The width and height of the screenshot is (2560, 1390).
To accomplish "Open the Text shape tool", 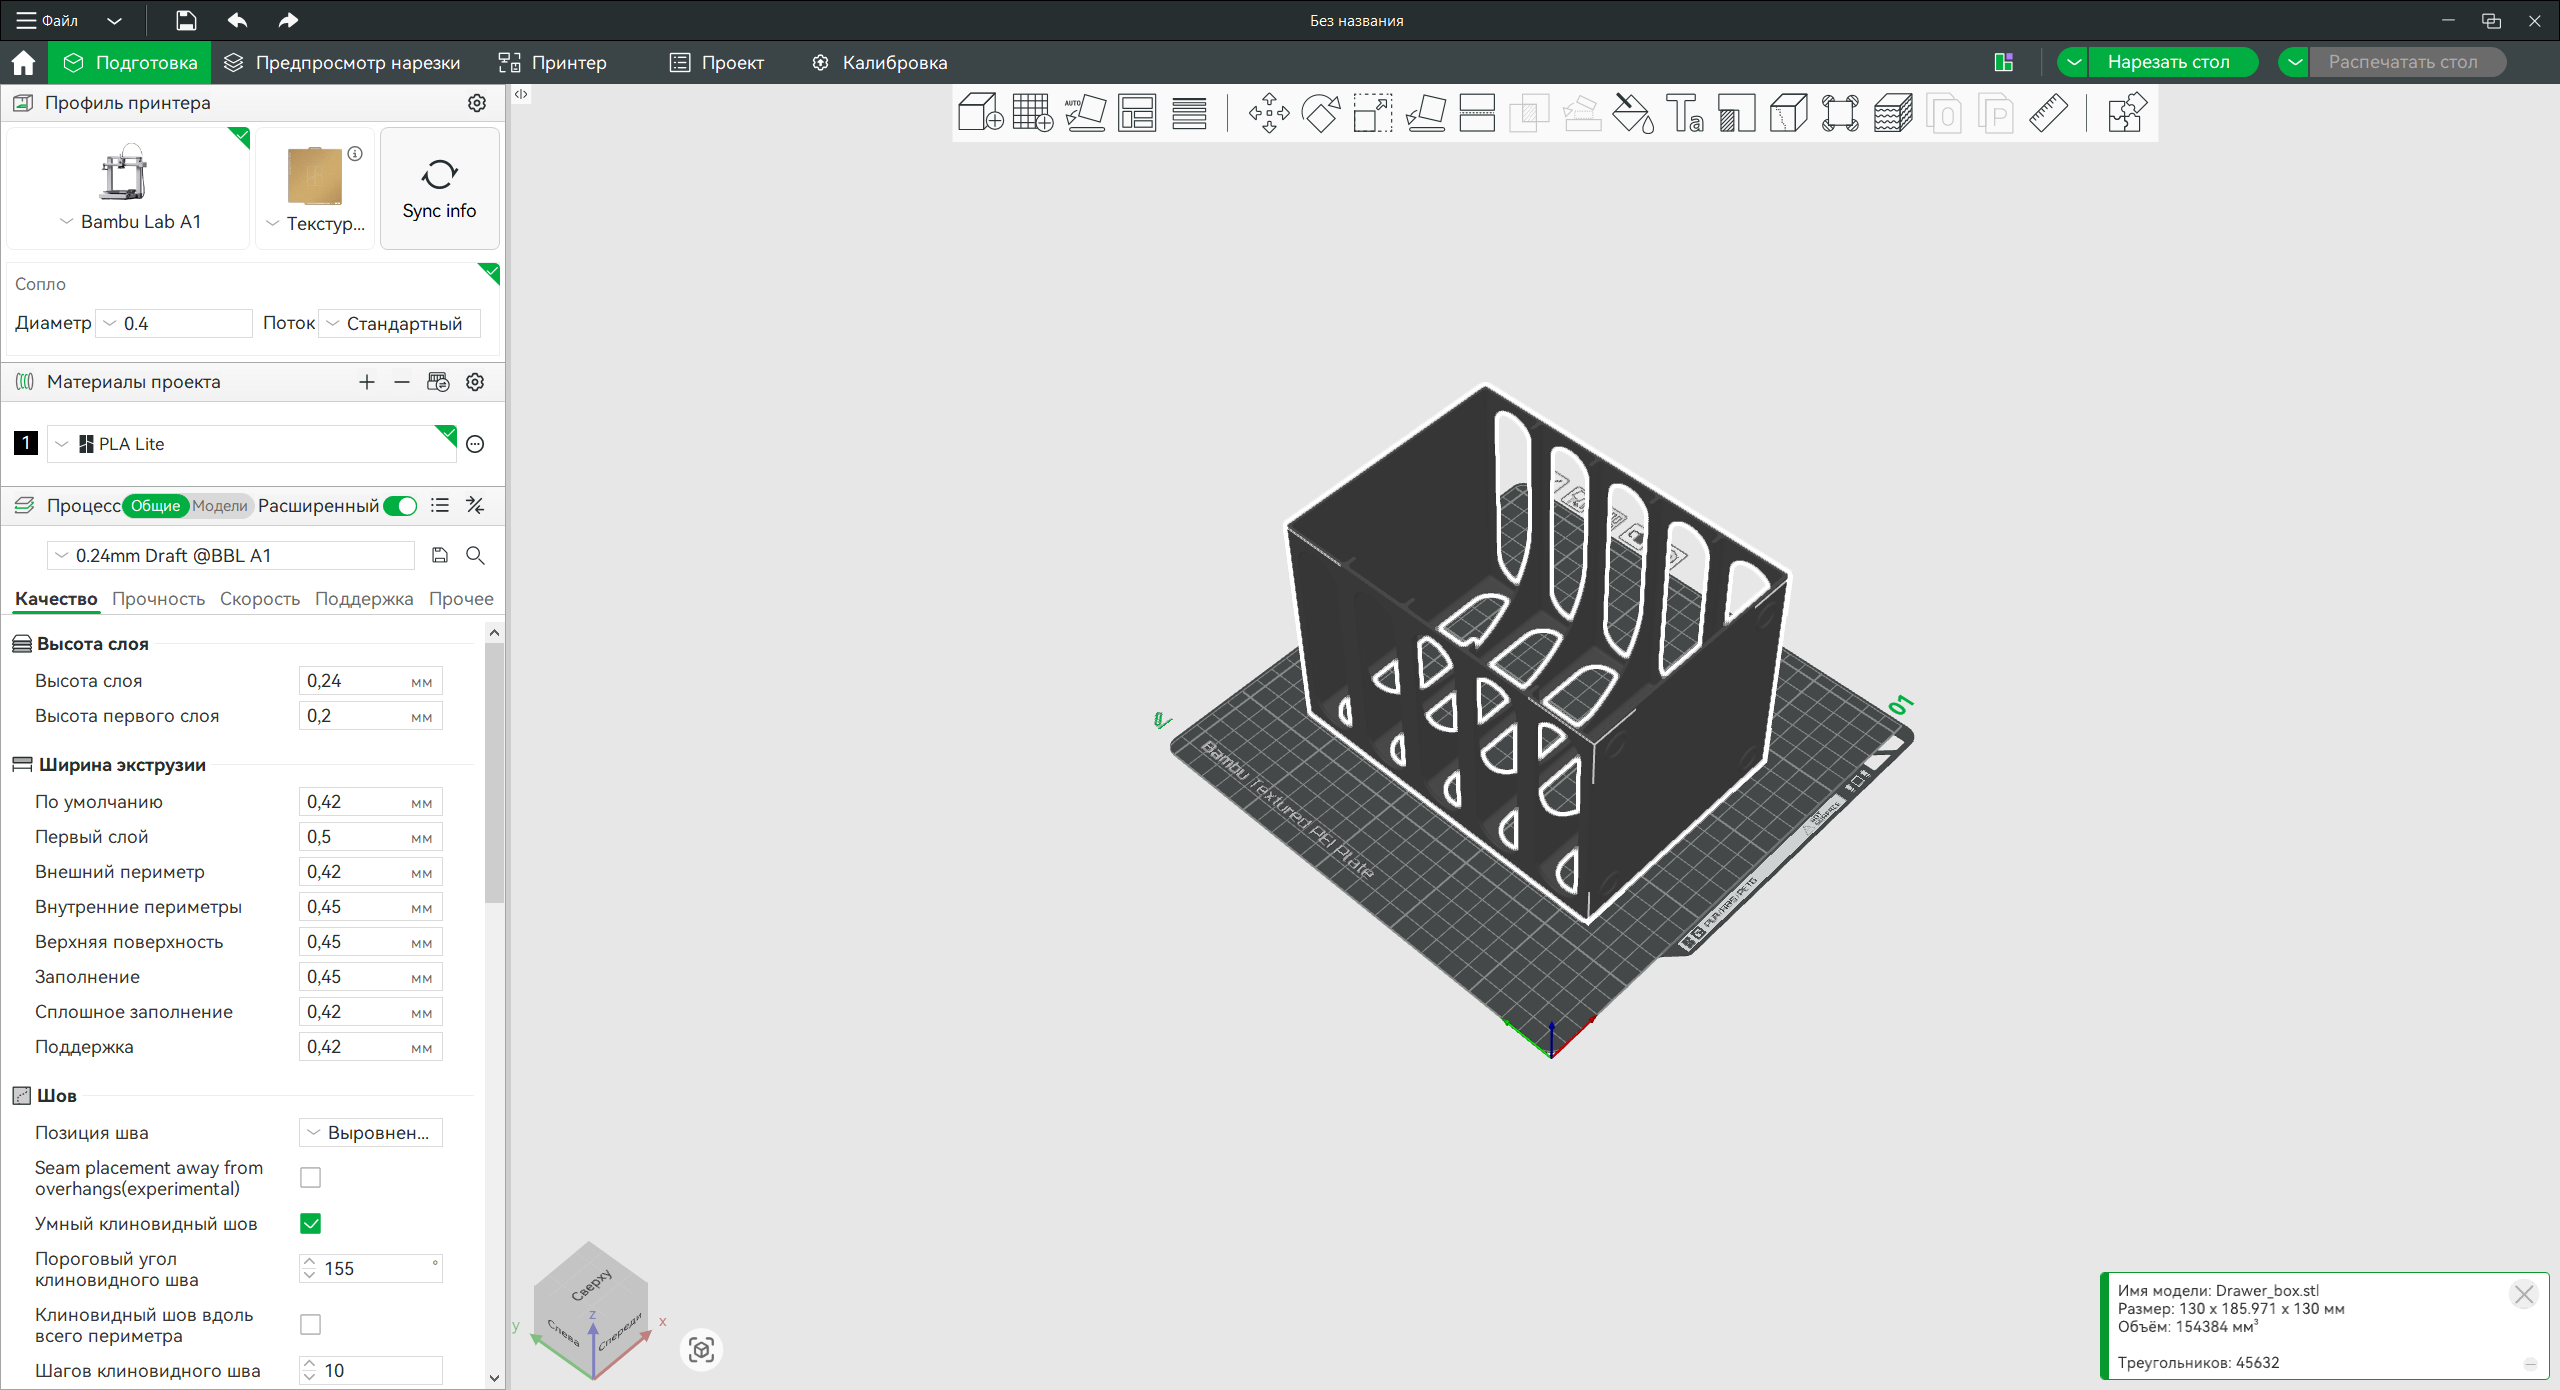I will coord(1684,113).
